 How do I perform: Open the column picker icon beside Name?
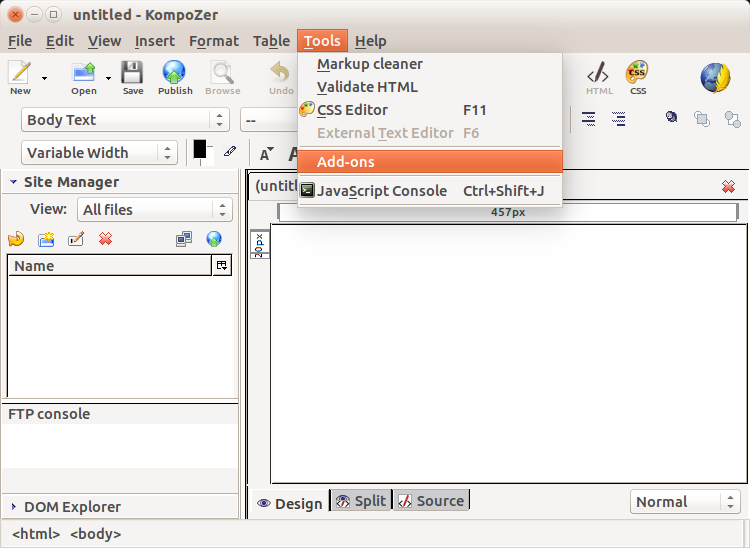[x=222, y=265]
